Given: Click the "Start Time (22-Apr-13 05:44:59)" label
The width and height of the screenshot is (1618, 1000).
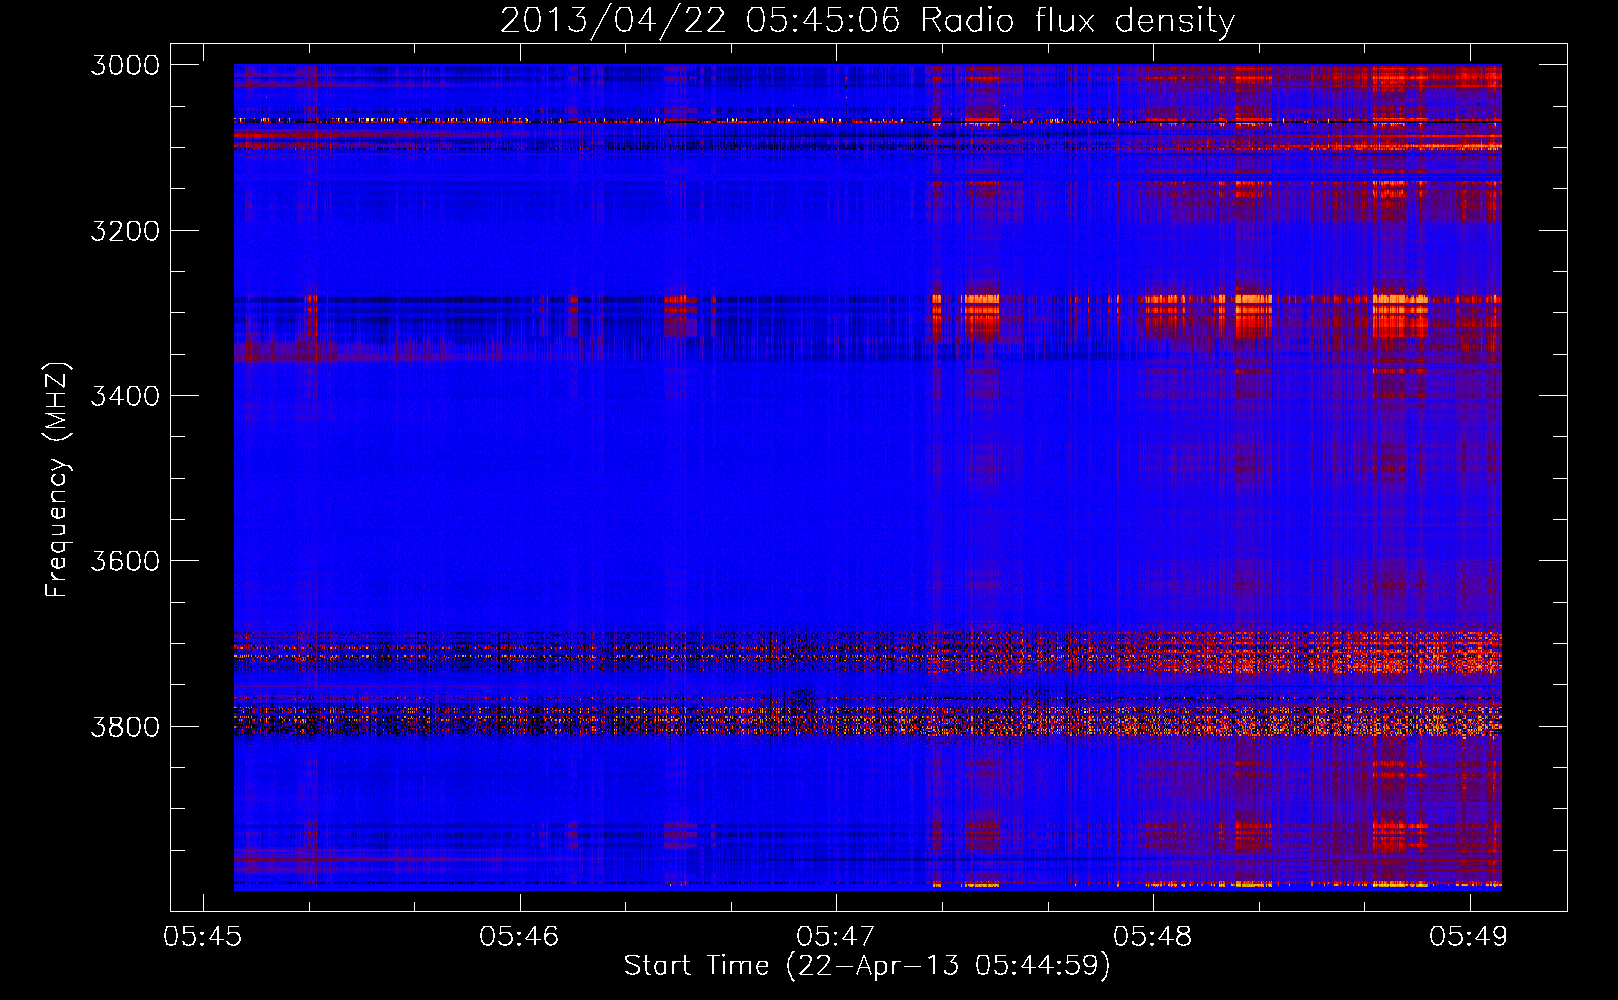Looking at the screenshot, I should [x=867, y=965].
